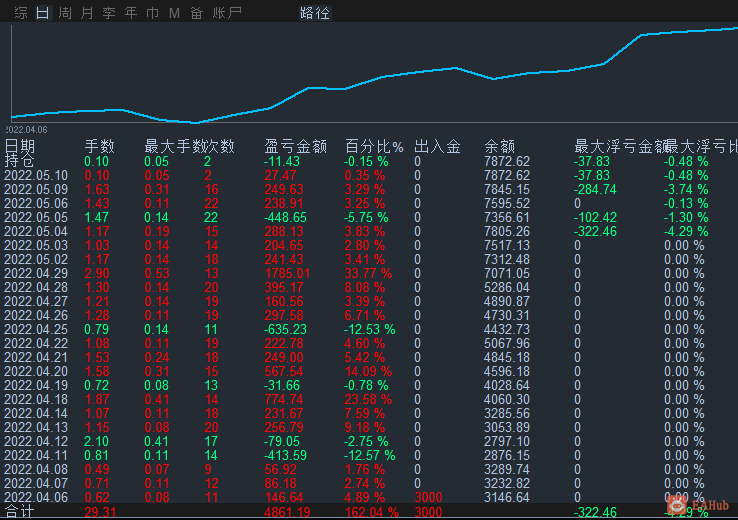Select the M tab

point(174,13)
